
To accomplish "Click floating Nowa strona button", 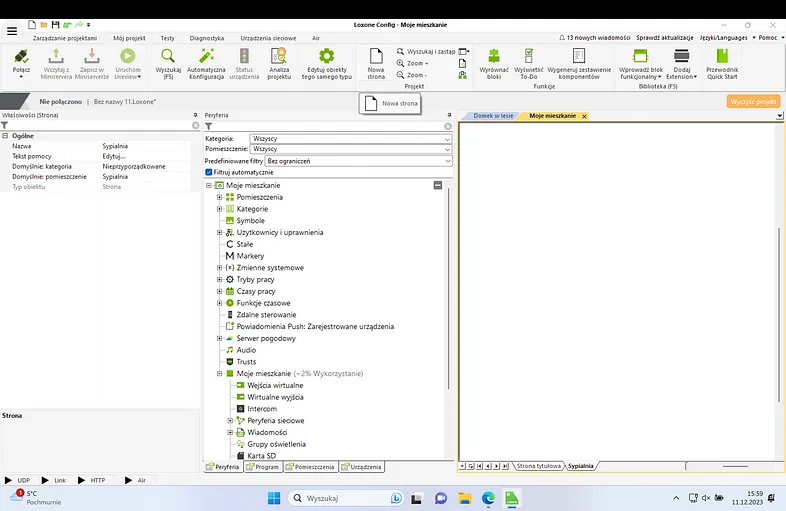I will [x=390, y=103].
